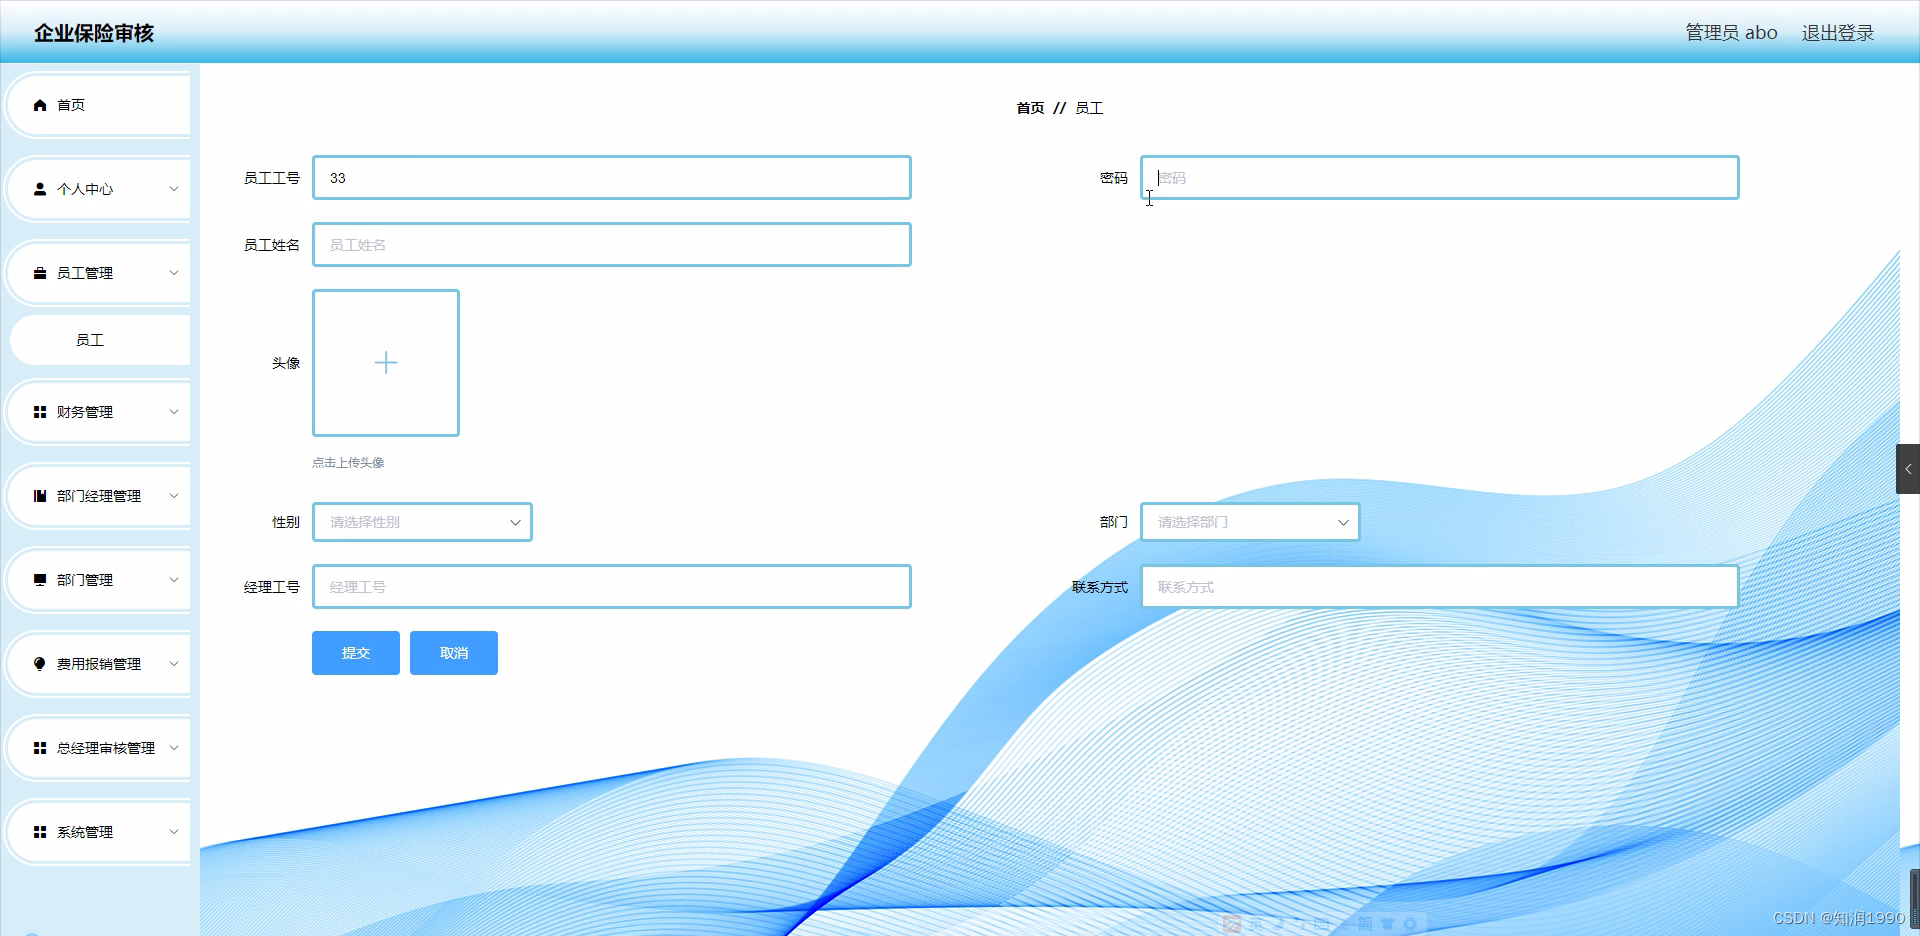Click the input method settings gear icon

pos(1410,924)
